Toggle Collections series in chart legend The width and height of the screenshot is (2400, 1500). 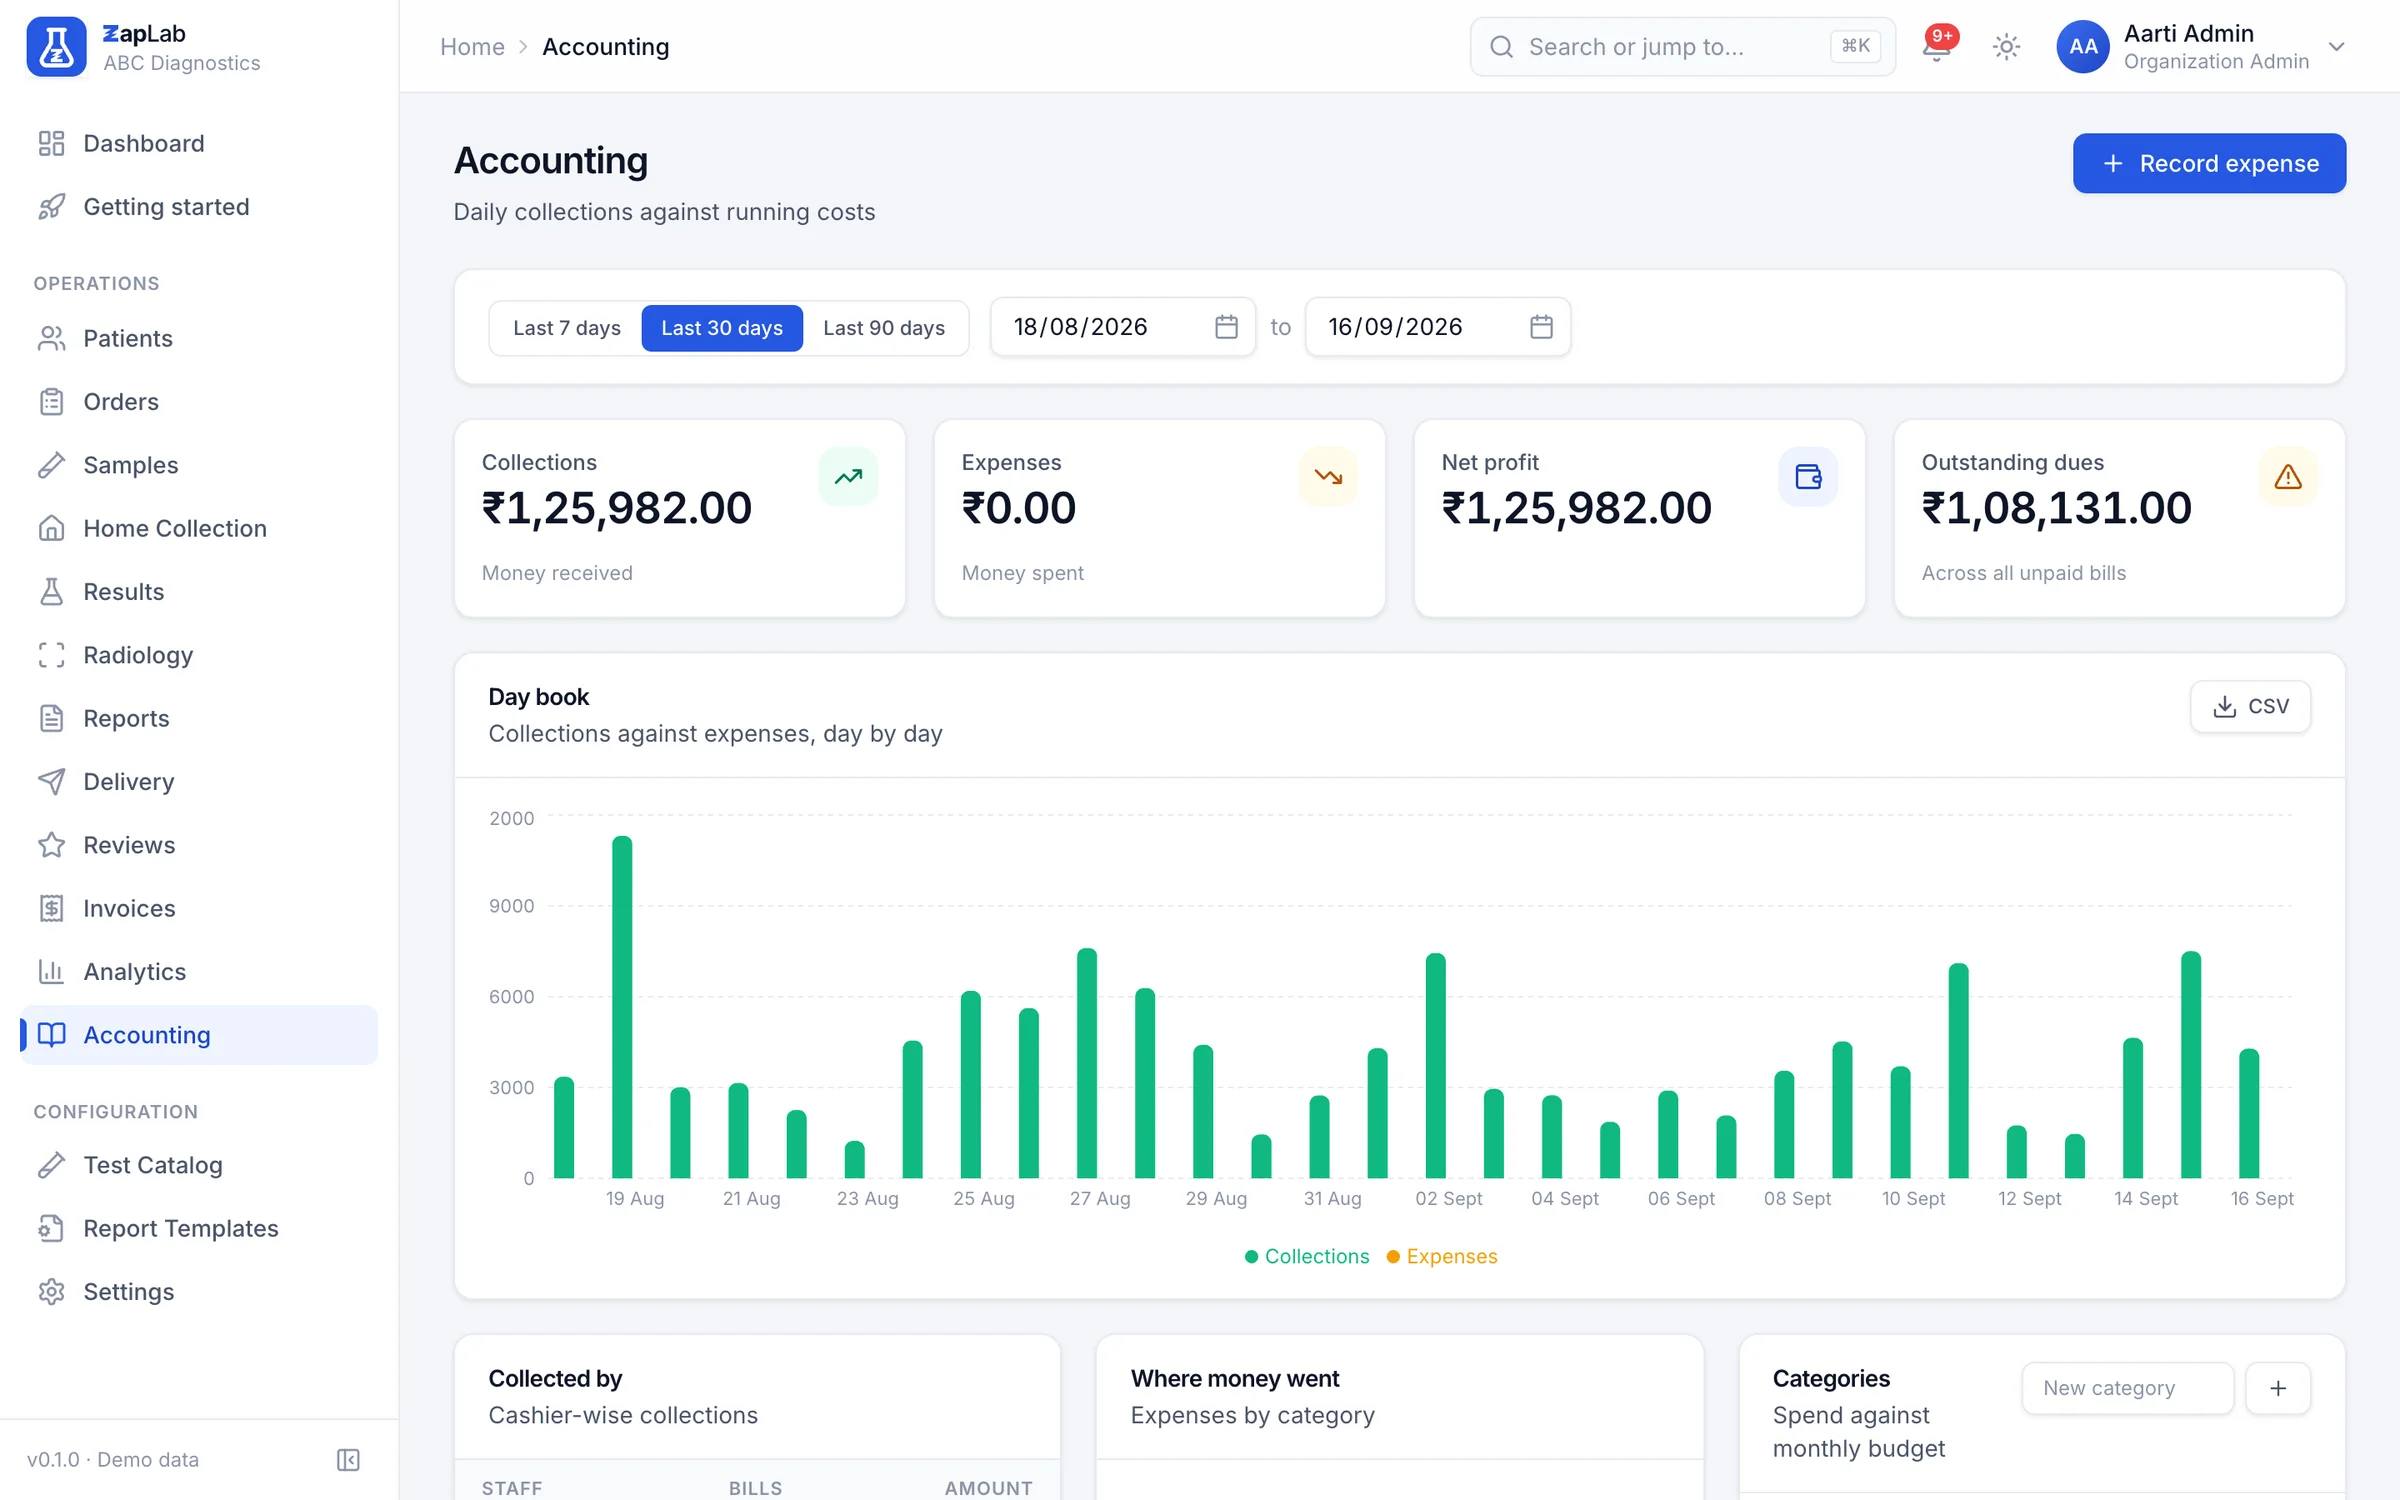[x=1307, y=1256]
